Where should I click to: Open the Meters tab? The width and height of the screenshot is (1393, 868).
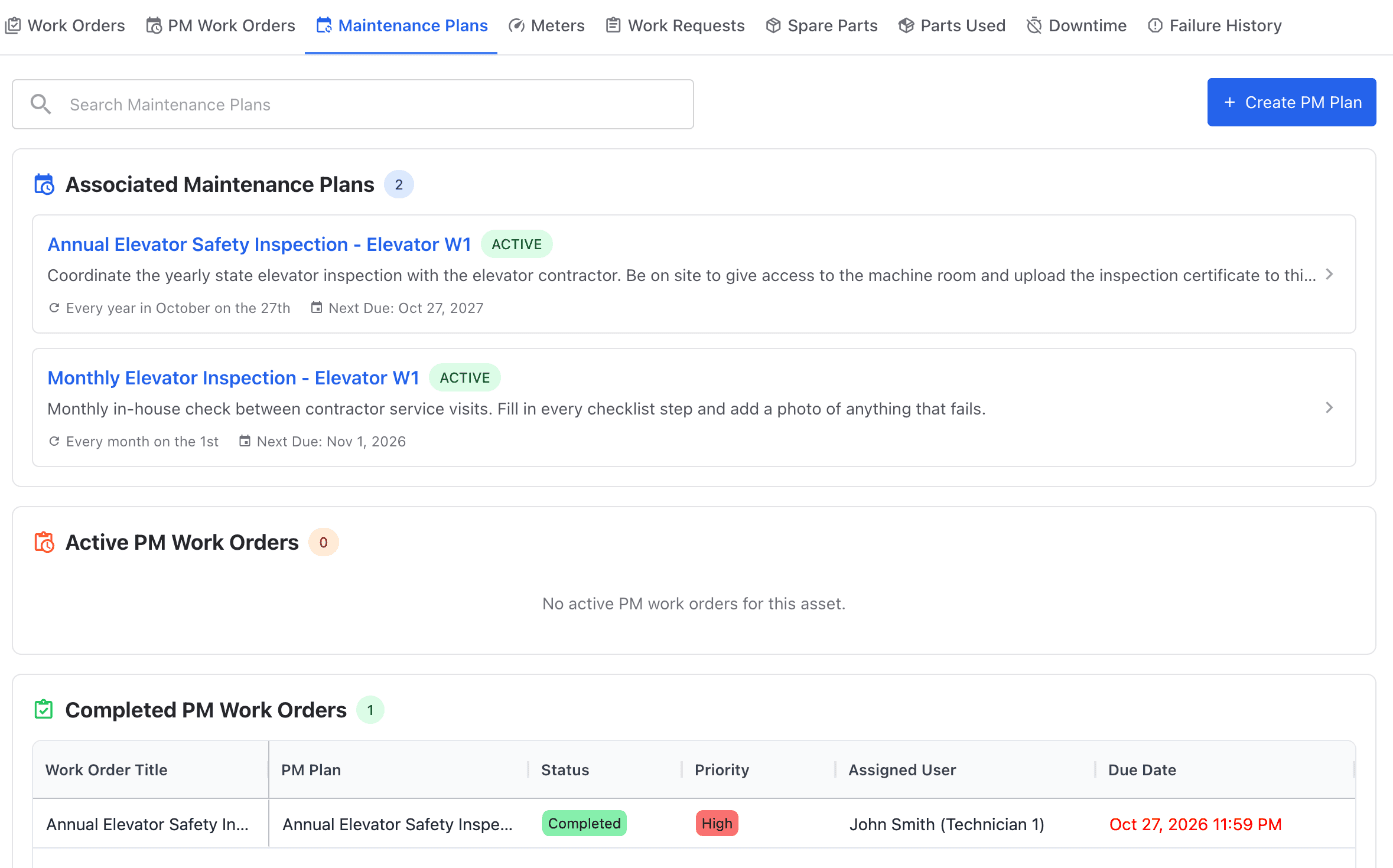point(546,26)
